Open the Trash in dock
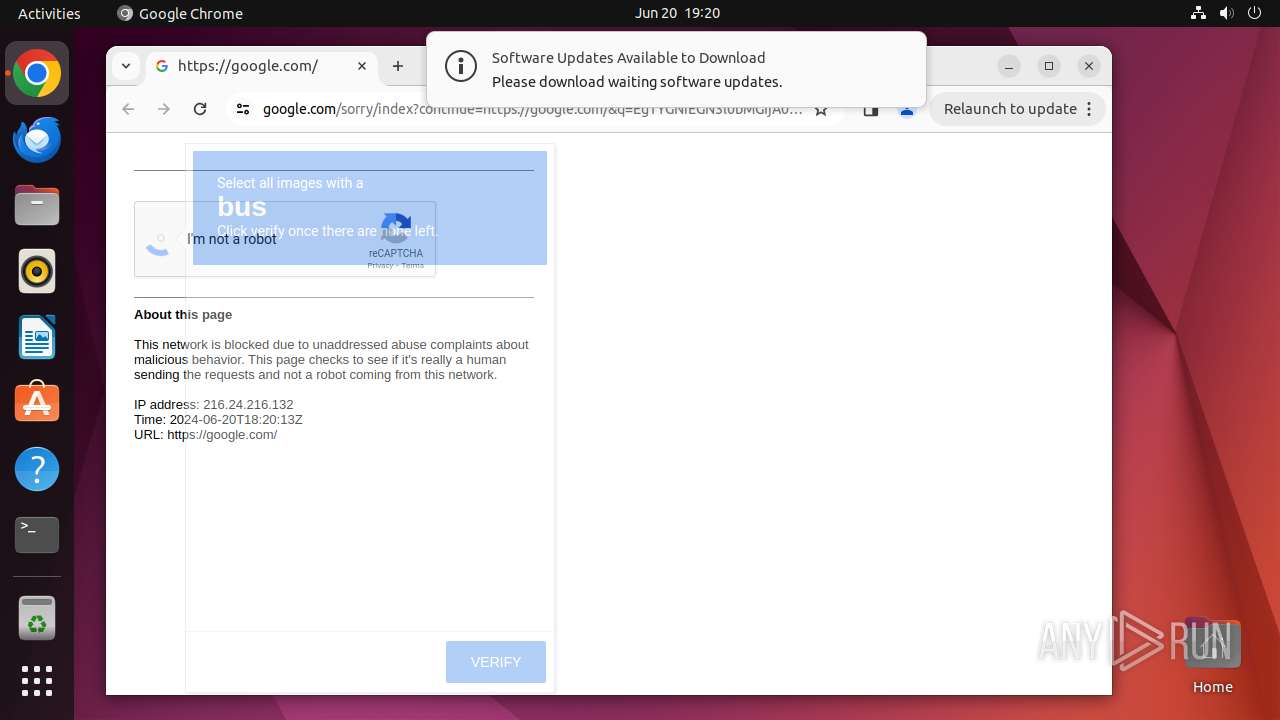 pos(37,617)
